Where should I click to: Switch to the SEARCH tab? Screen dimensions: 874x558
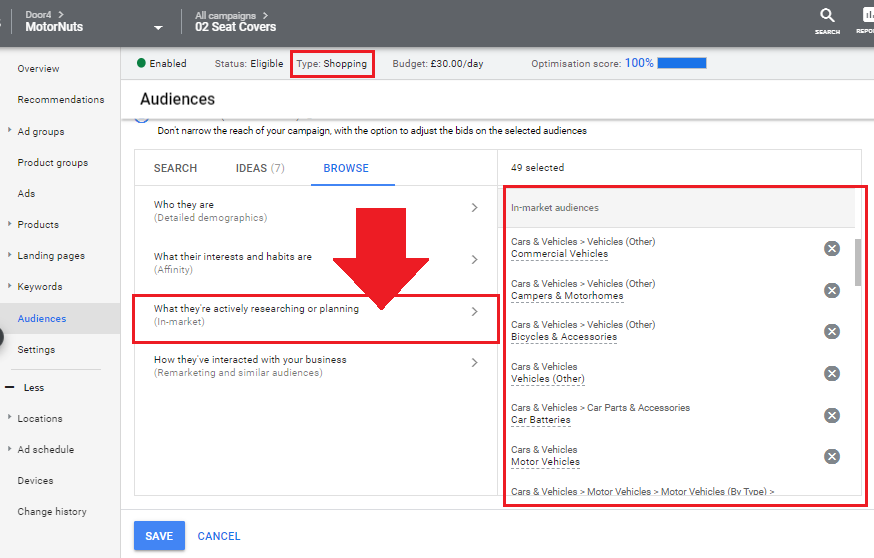pos(176,168)
